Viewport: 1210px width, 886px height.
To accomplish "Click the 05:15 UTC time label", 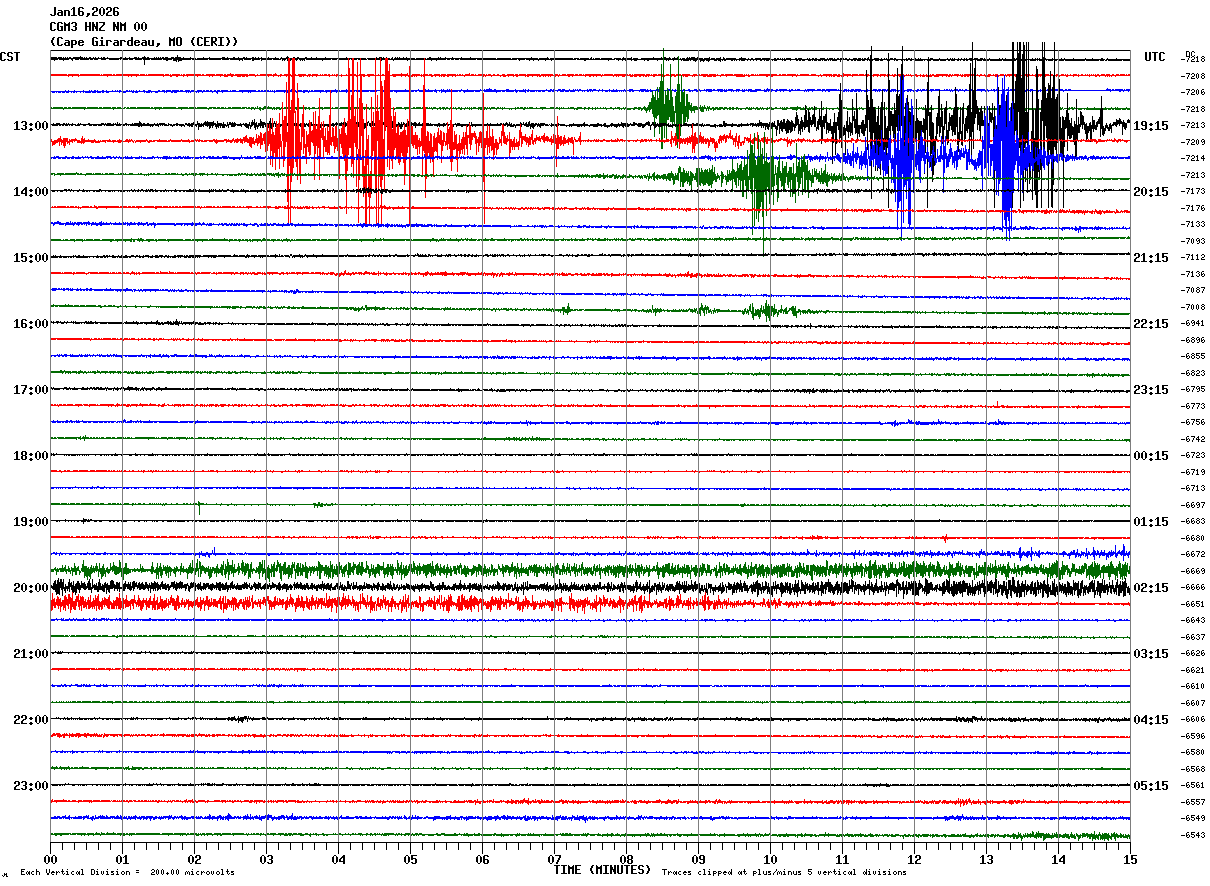I will click(x=1151, y=786).
